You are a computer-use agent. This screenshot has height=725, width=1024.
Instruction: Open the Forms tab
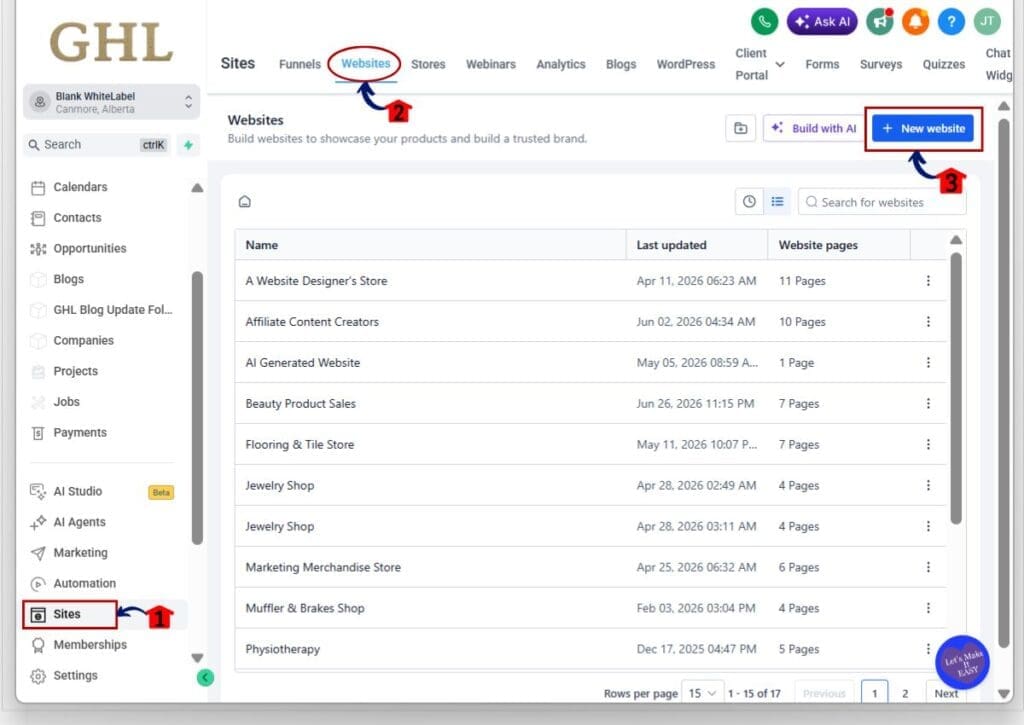(822, 64)
